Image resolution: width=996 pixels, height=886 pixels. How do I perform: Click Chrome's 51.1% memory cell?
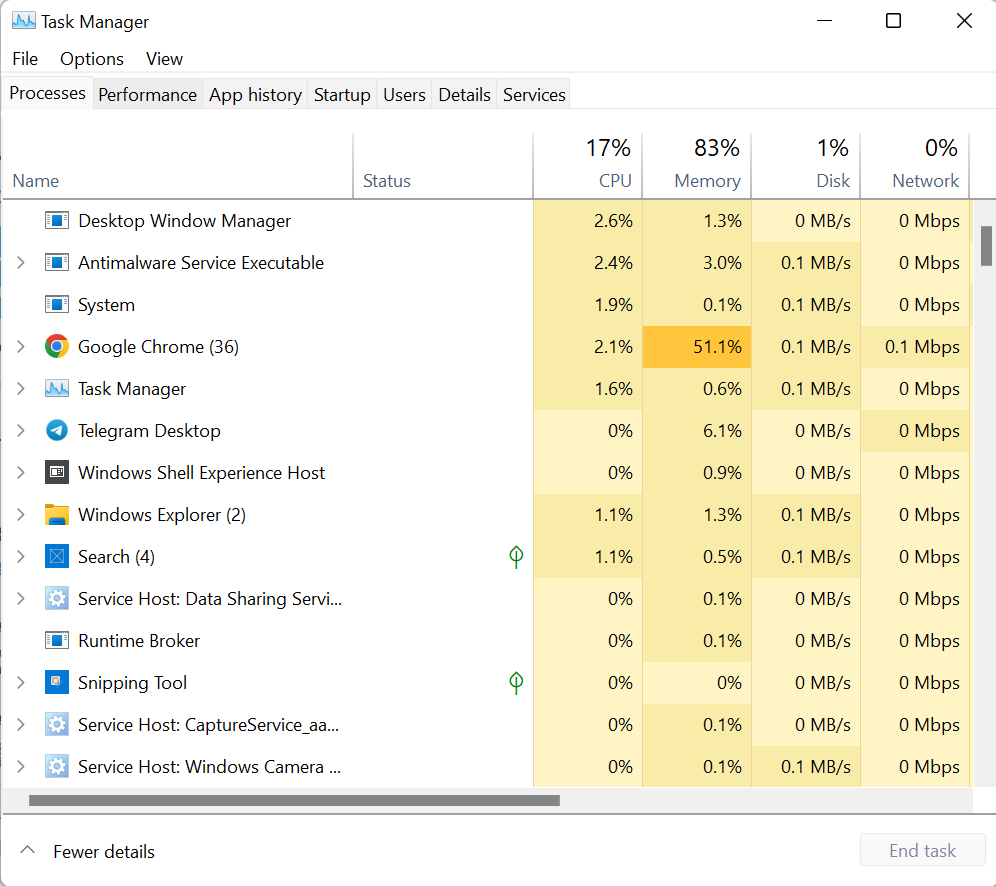point(697,347)
